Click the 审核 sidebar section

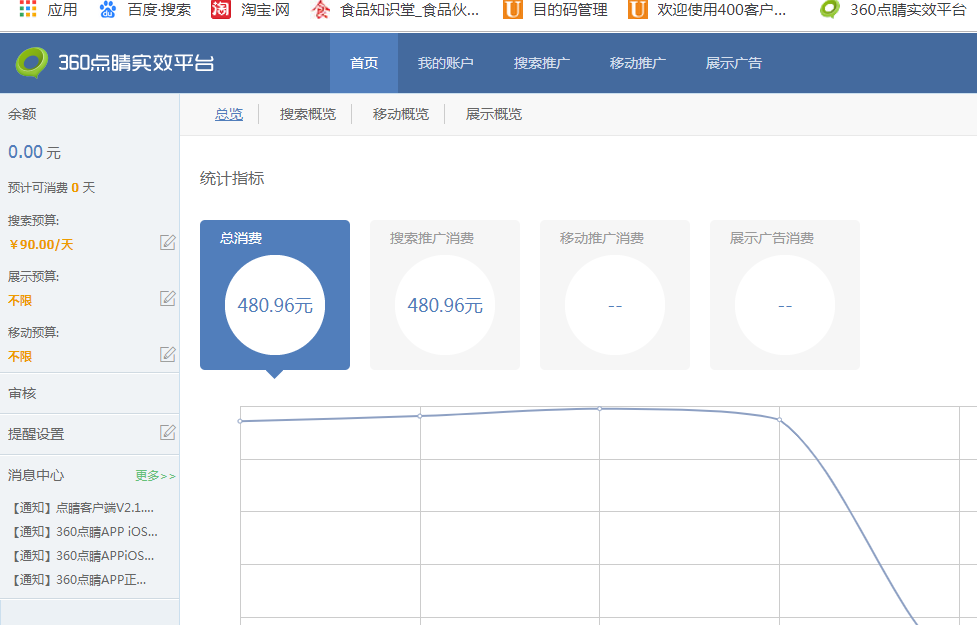click(x=90, y=393)
